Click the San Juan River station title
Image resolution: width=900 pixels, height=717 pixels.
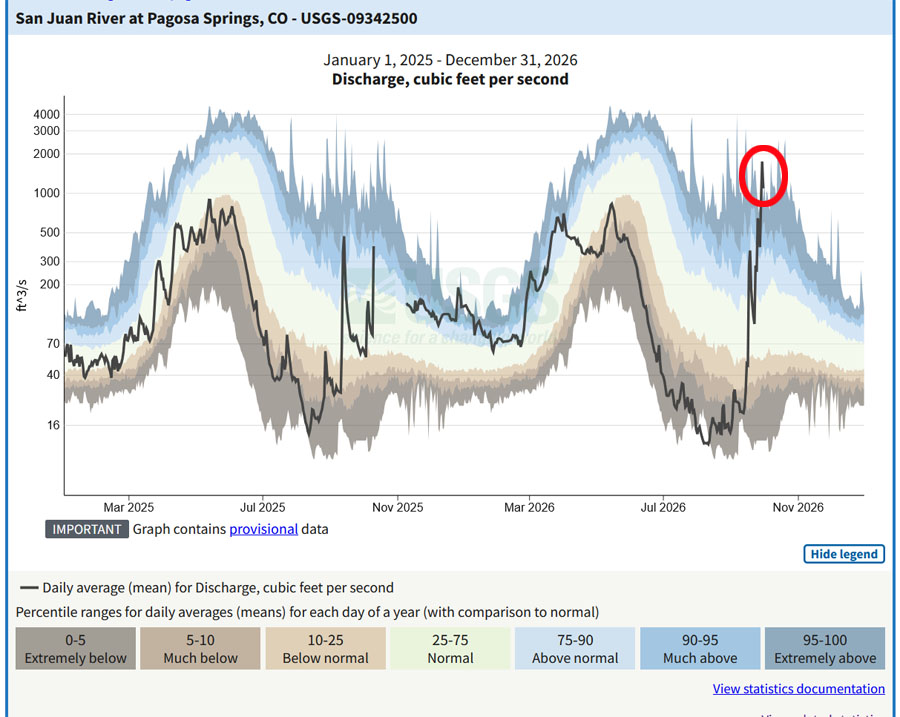pyautogui.click(x=216, y=18)
